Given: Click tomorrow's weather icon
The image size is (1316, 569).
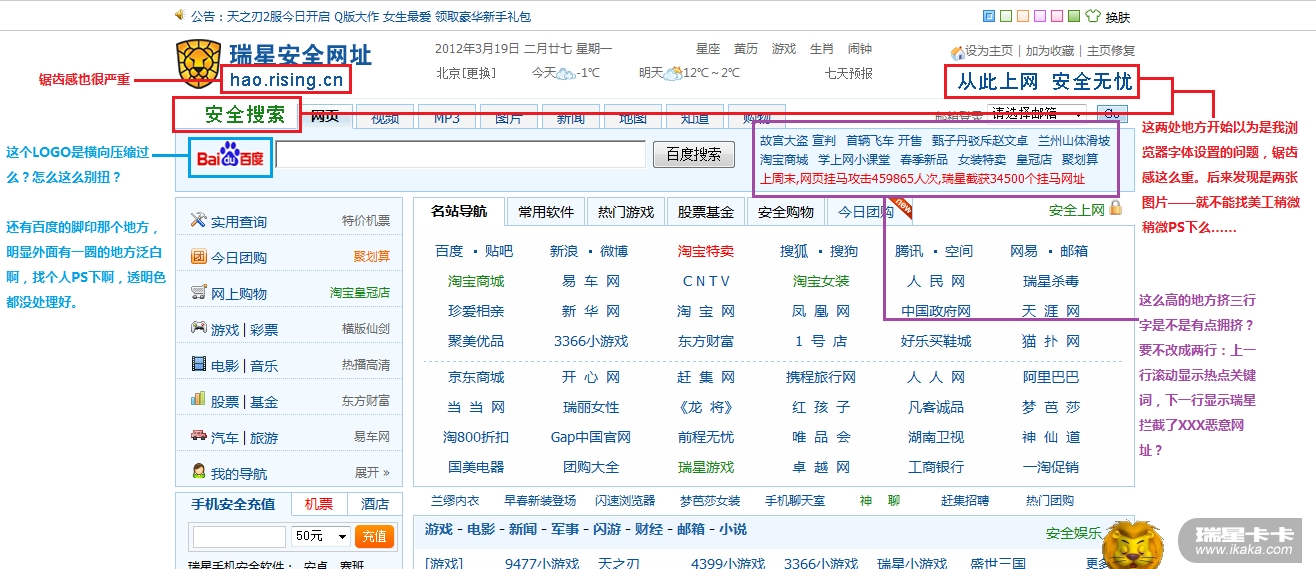Looking at the screenshot, I should click(673, 73).
